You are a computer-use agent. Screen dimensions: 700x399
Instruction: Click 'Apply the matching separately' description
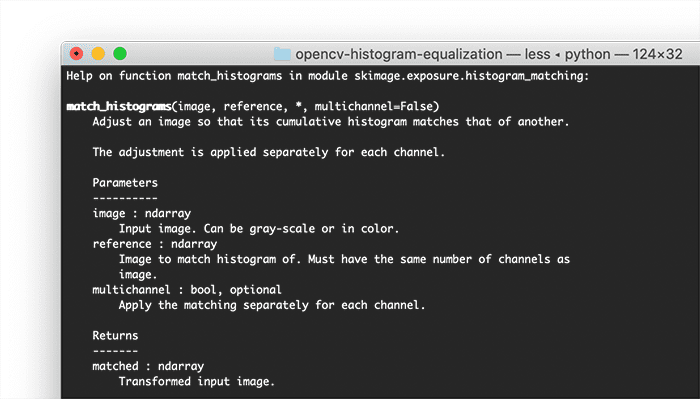point(272,305)
